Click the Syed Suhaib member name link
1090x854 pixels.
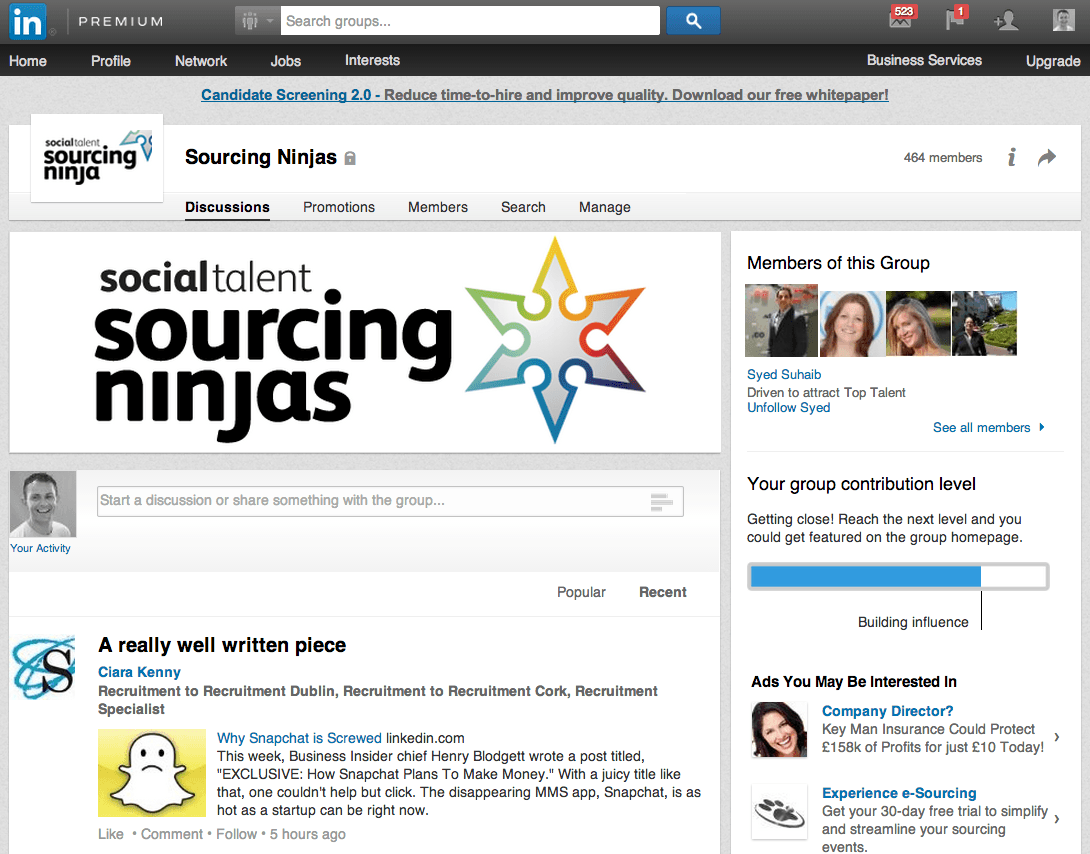click(784, 375)
